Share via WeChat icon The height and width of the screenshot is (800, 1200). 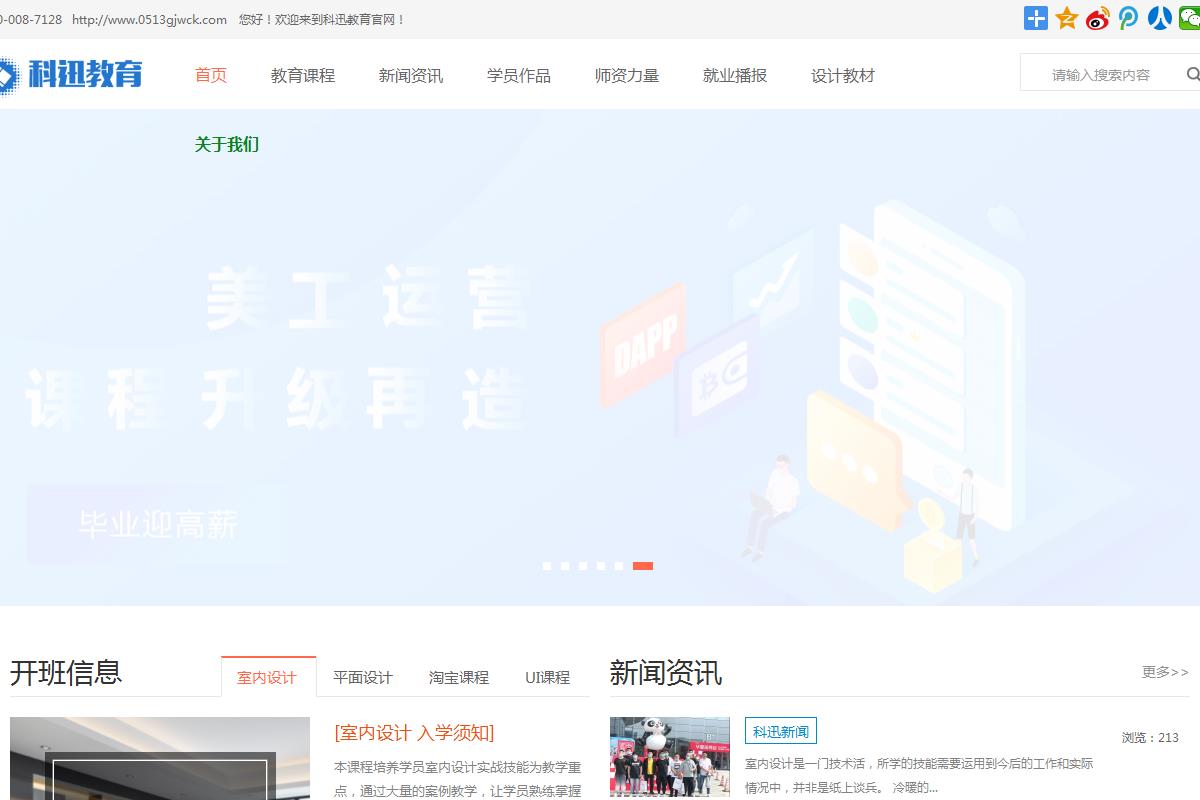coord(1190,18)
